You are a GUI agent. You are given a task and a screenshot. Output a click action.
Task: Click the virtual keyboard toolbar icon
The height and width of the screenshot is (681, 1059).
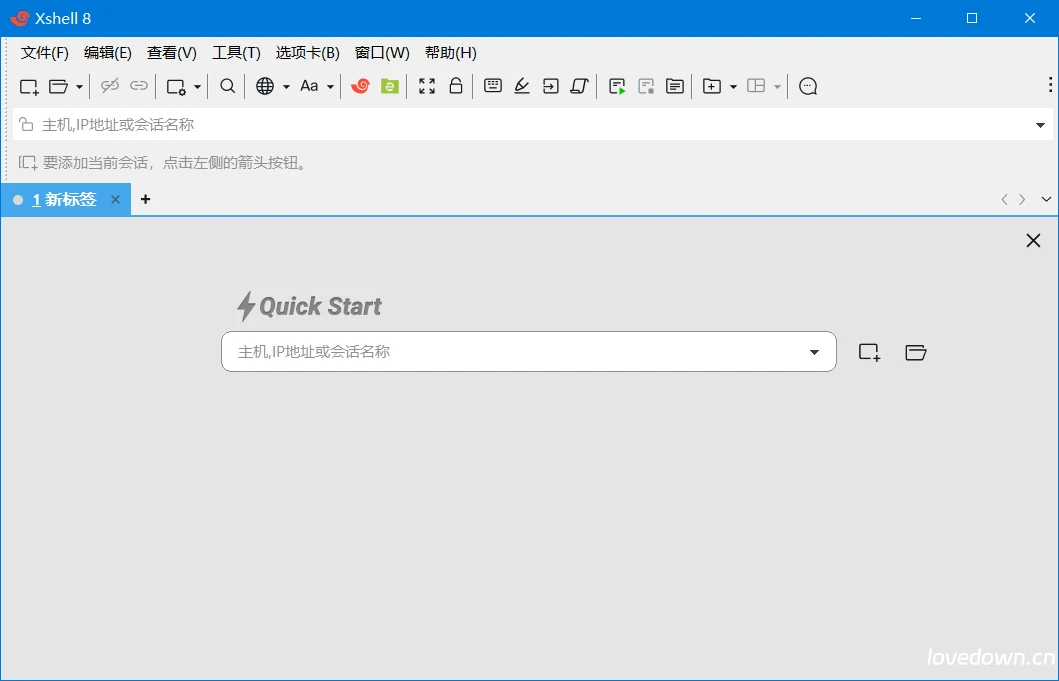point(493,86)
